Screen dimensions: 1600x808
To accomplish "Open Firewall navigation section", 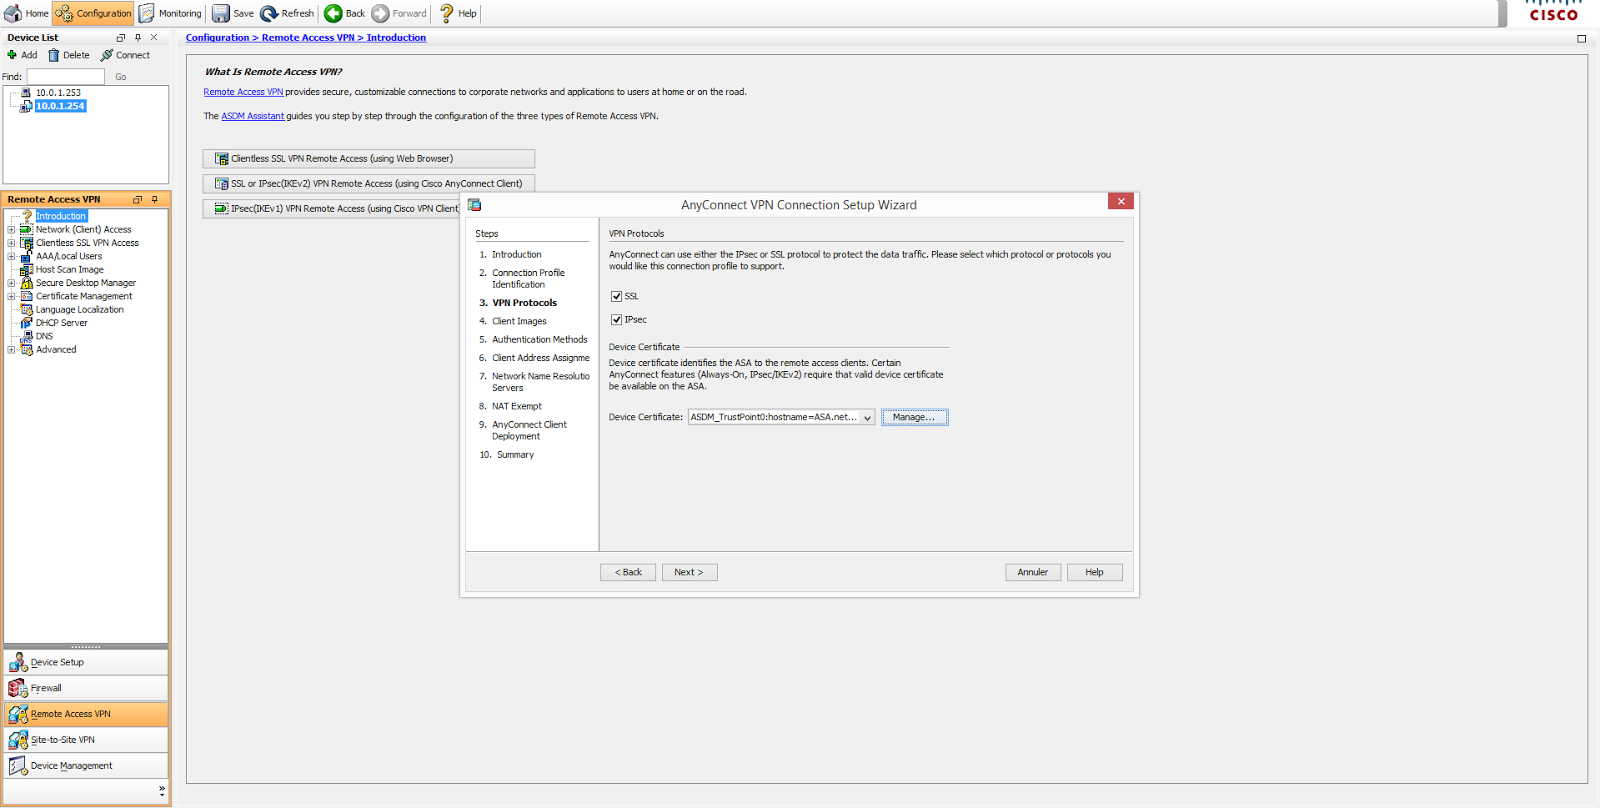I will point(86,688).
